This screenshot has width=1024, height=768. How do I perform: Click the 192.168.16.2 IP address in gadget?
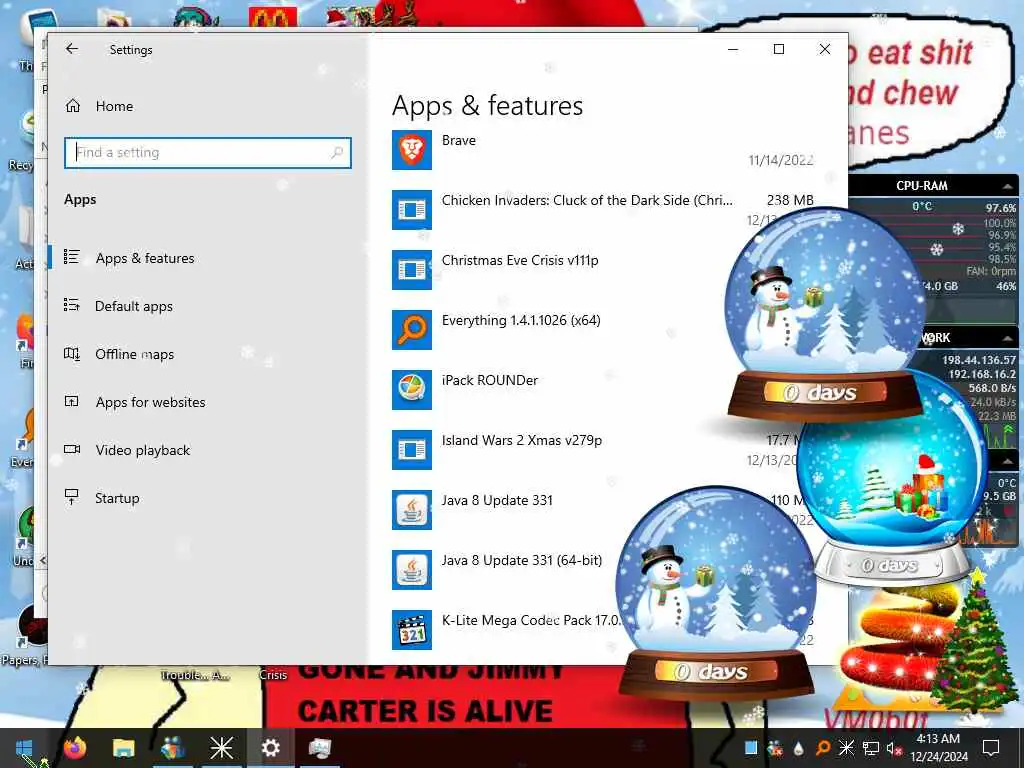(982, 374)
